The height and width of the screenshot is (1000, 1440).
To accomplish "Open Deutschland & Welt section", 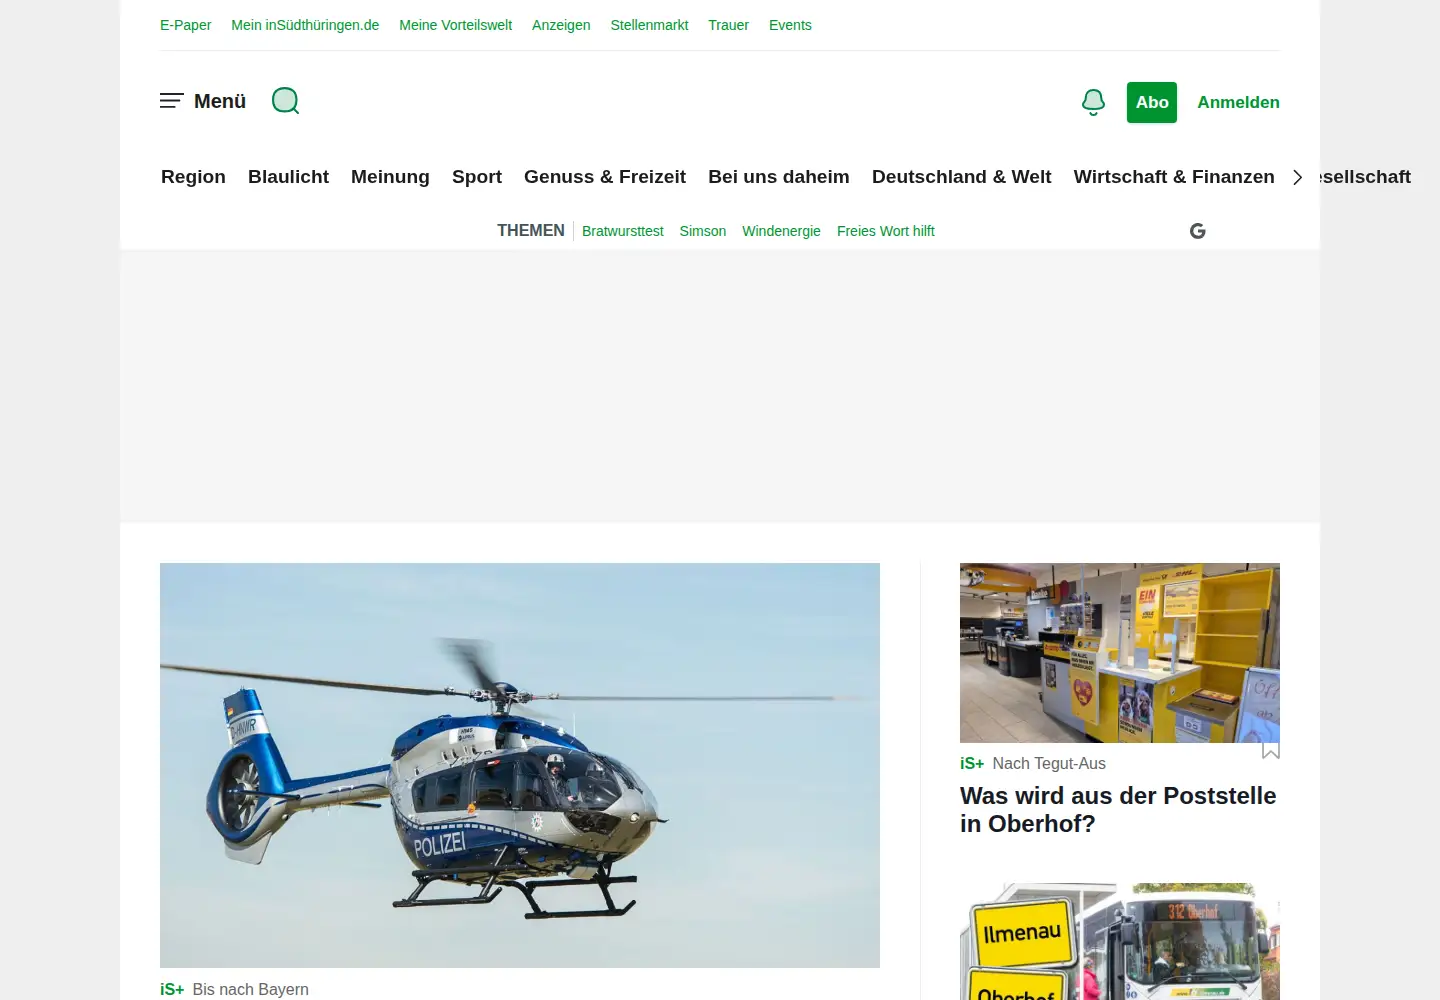I will point(961,177).
